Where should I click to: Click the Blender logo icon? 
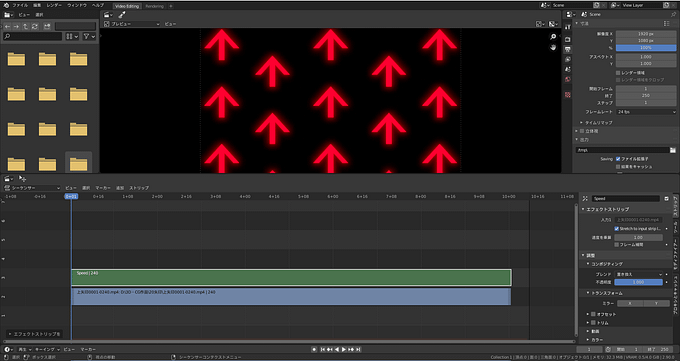6,5
